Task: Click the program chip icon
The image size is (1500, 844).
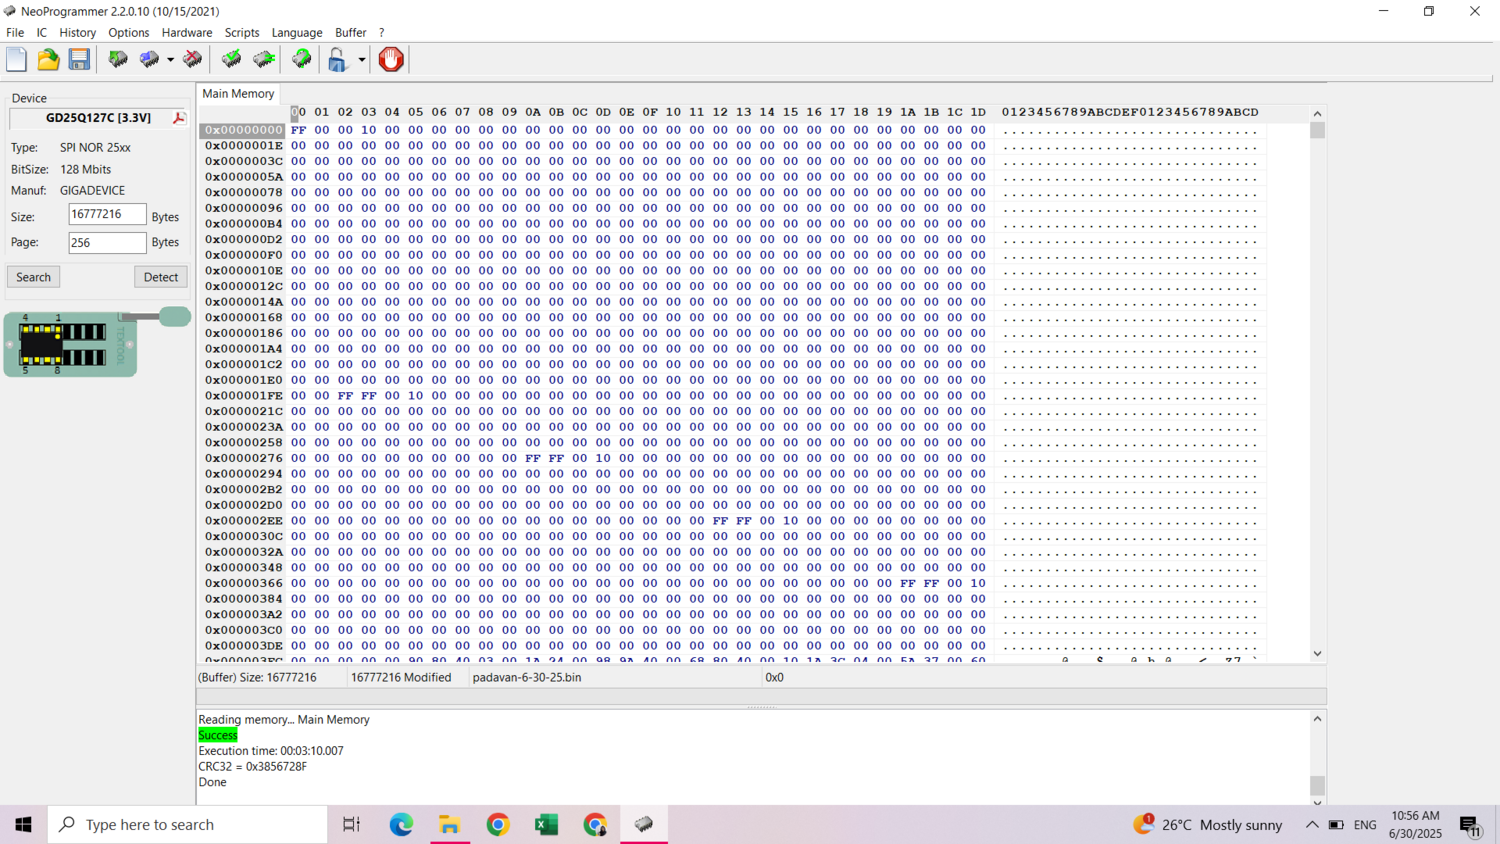Action: [x=149, y=60]
